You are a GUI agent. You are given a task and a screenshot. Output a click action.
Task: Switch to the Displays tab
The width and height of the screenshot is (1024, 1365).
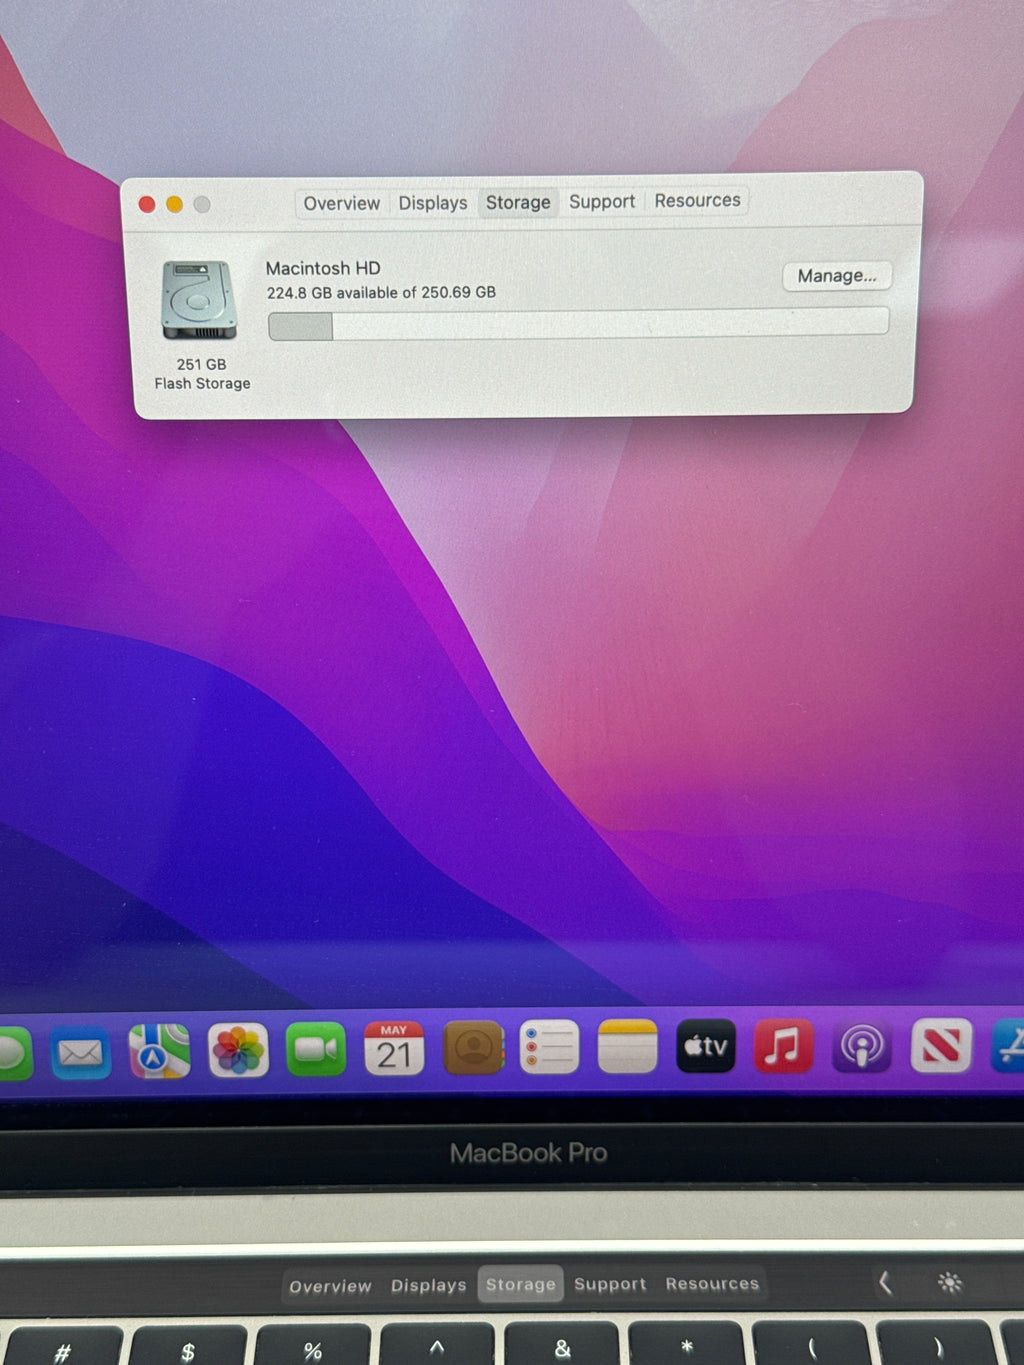point(432,203)
